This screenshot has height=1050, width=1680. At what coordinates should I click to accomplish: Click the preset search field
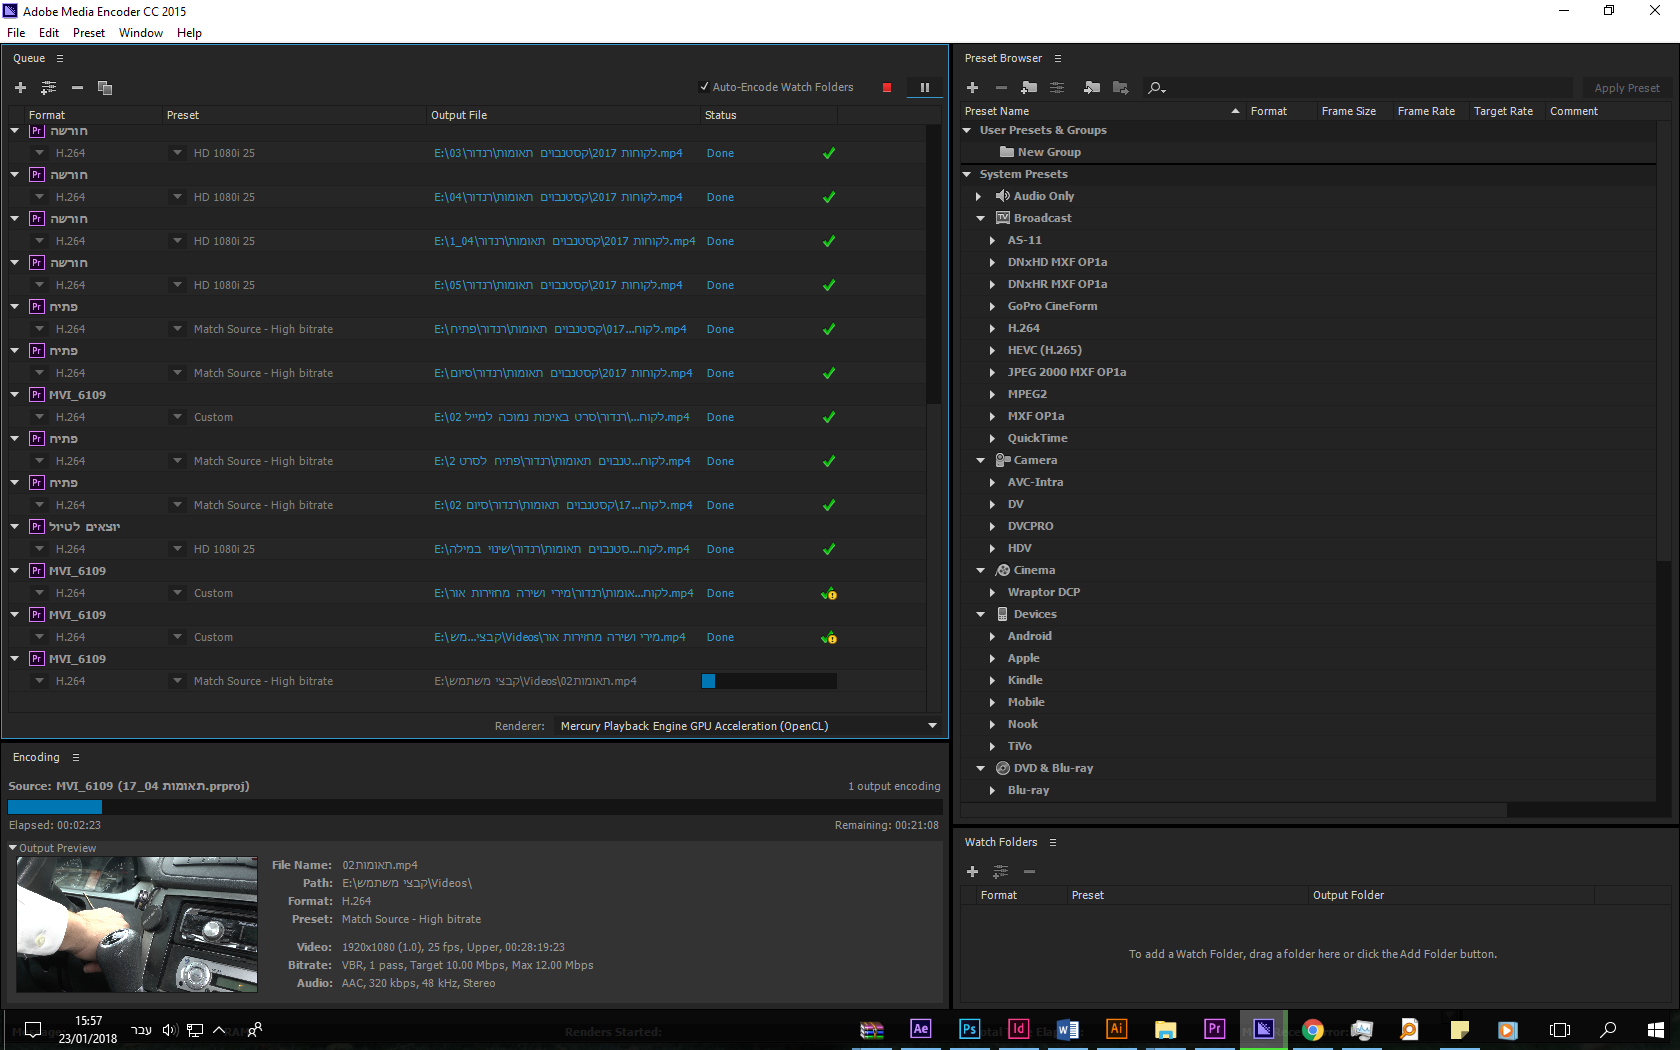click(x=1369, y=88)
